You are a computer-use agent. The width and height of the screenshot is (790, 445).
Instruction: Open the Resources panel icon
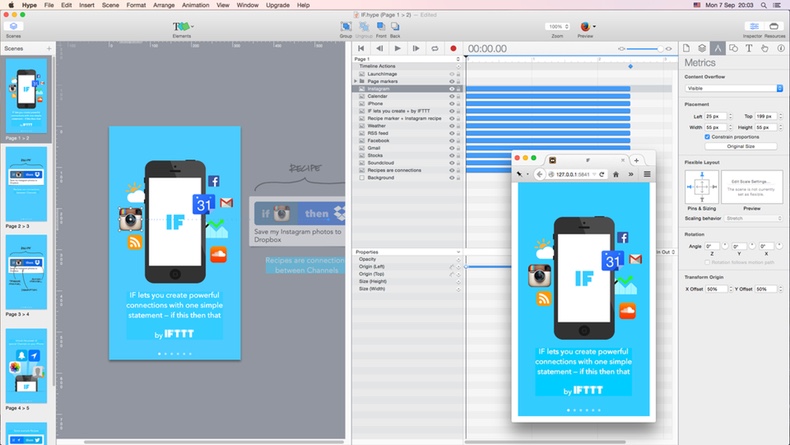[774, 26]
